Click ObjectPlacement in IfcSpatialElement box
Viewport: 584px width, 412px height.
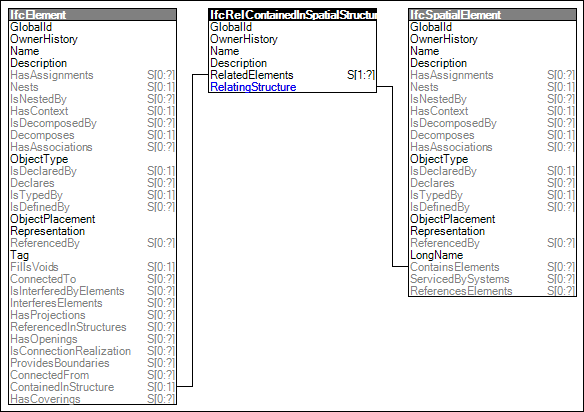[492, 219]
